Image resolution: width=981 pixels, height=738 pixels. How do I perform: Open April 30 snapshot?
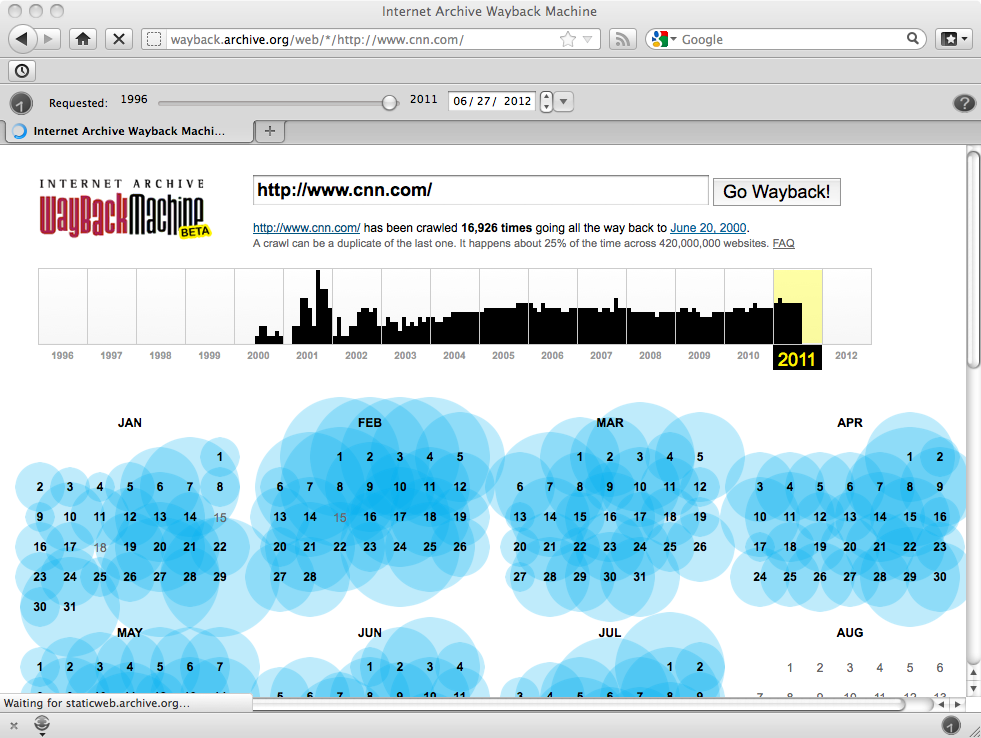pyautogui.click(x=940, y=577)
